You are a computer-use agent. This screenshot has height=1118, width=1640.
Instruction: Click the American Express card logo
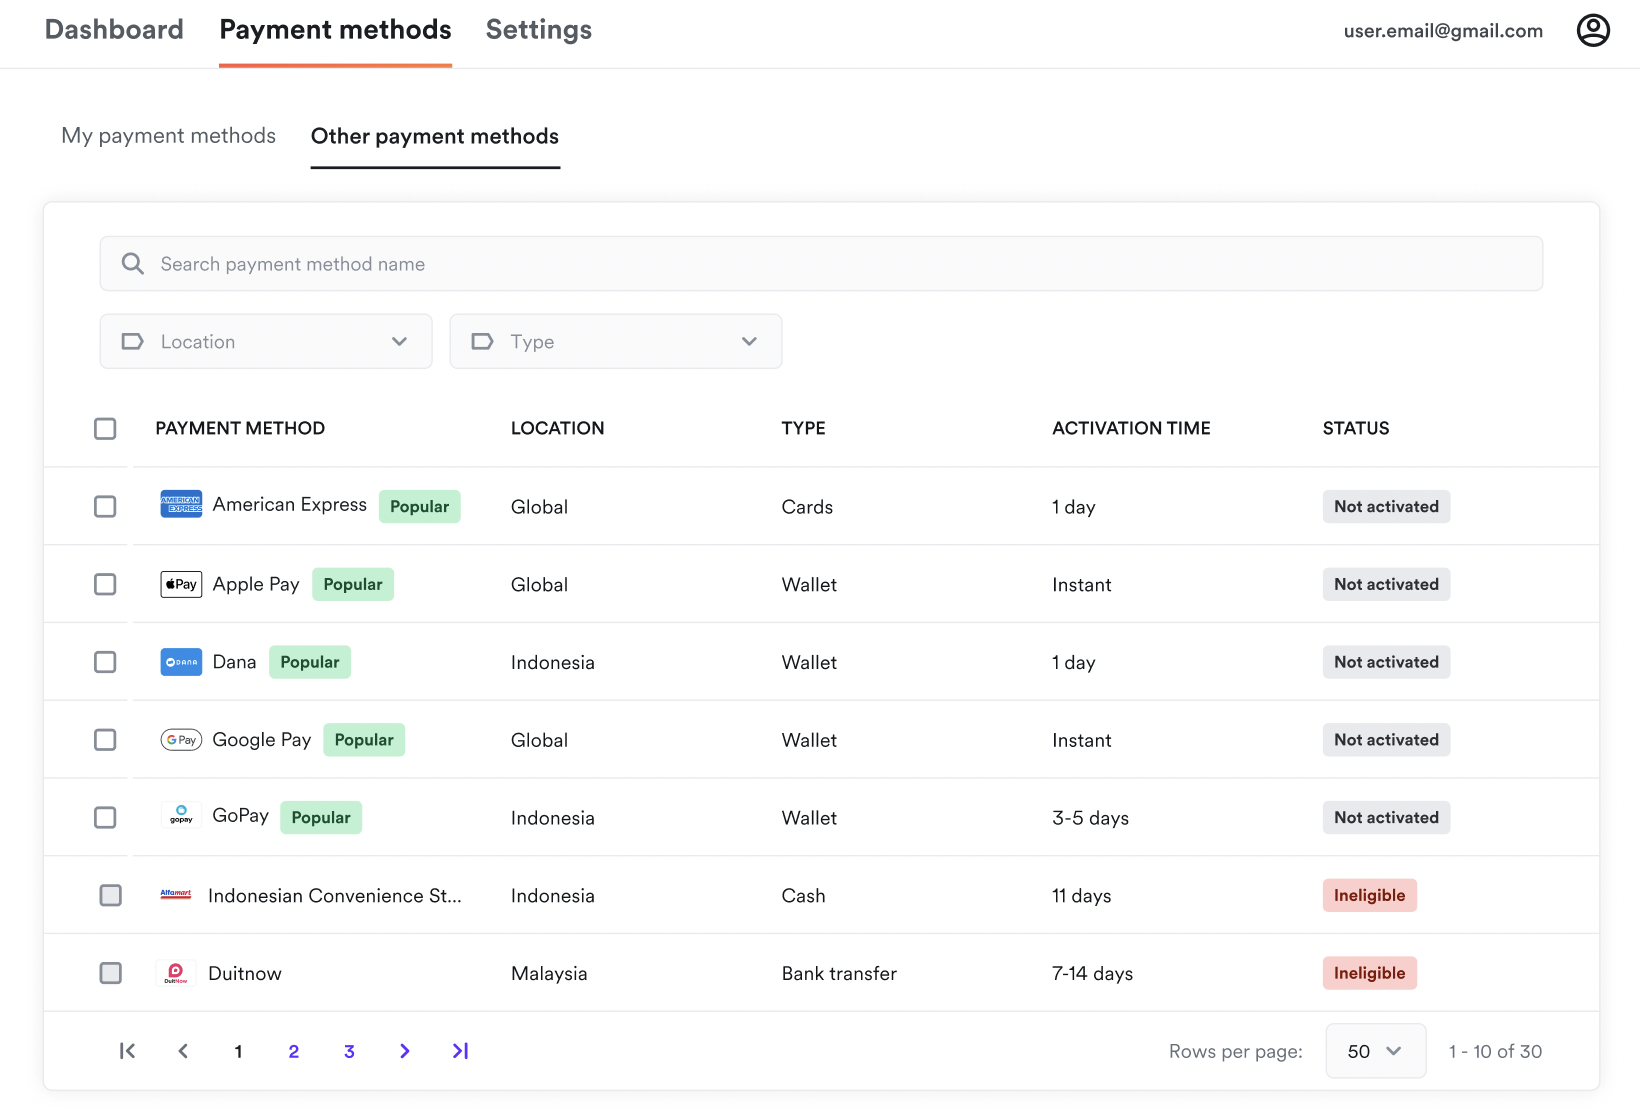[181, 505]
